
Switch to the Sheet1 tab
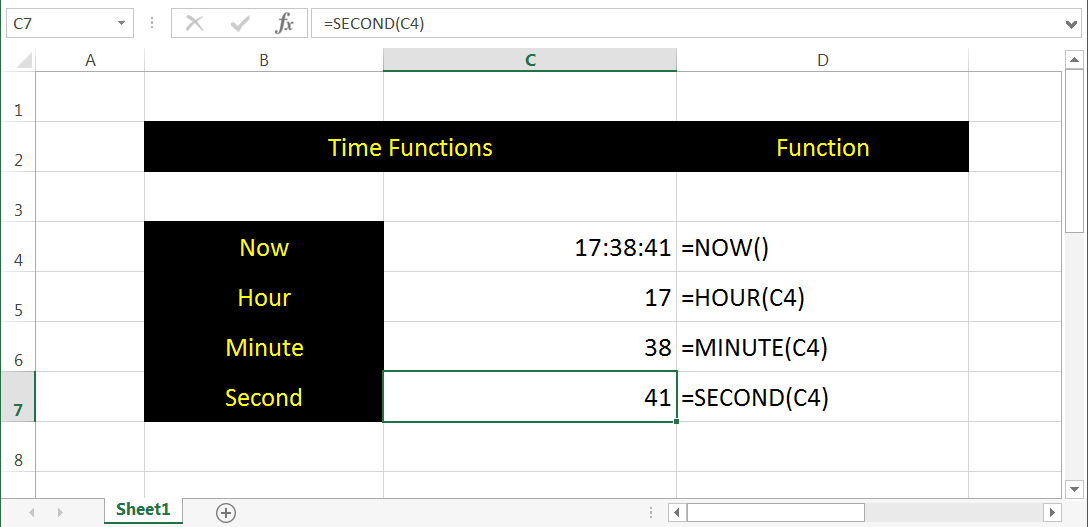pos(143,510)
